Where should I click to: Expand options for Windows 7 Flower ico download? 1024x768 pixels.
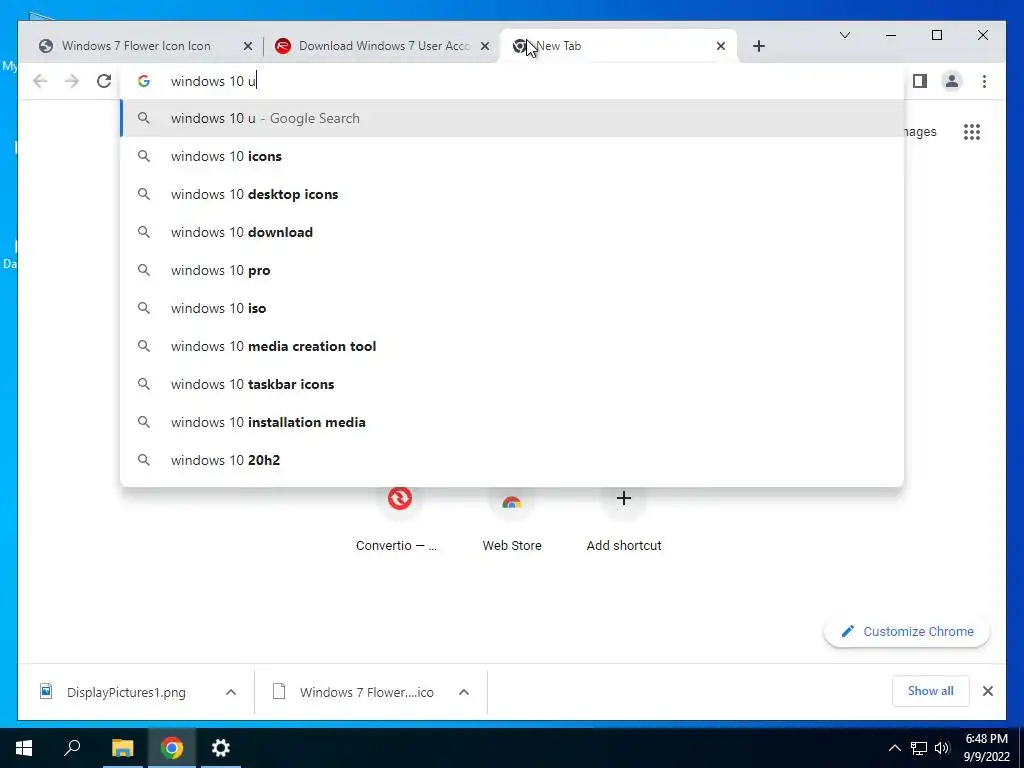click(464, 692)
